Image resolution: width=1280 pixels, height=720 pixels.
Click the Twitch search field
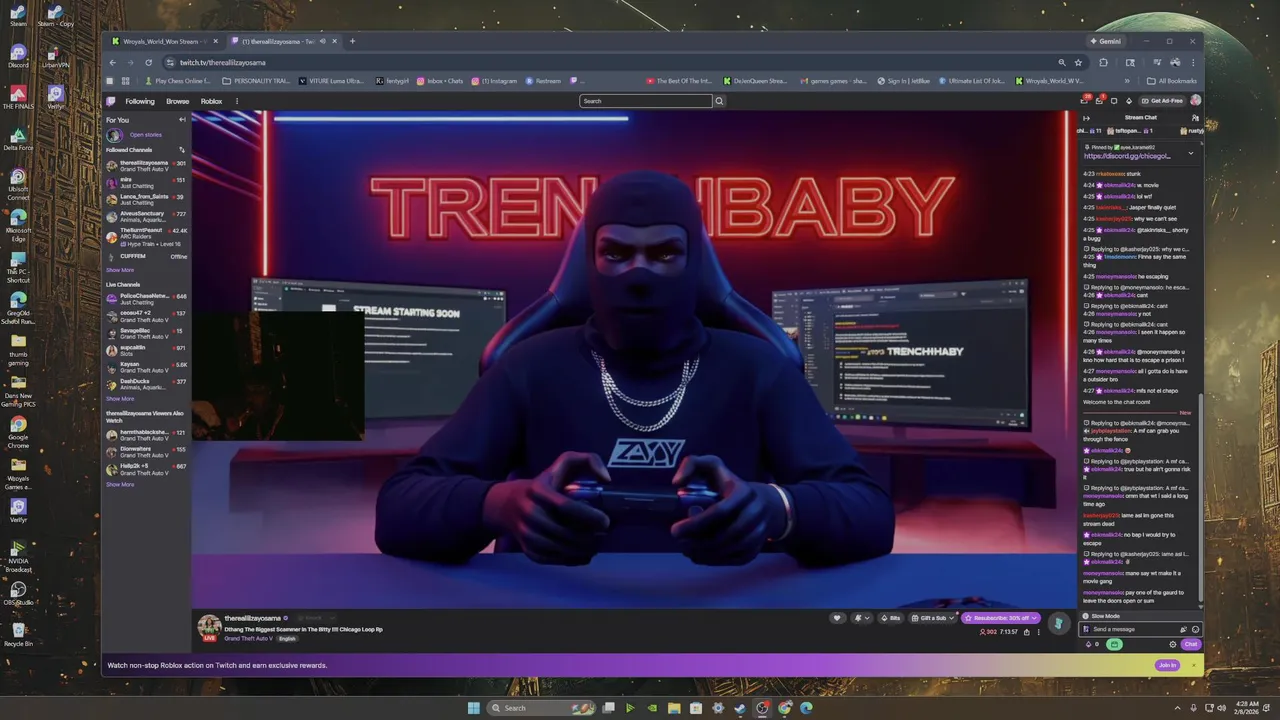[x=646, y=101]
